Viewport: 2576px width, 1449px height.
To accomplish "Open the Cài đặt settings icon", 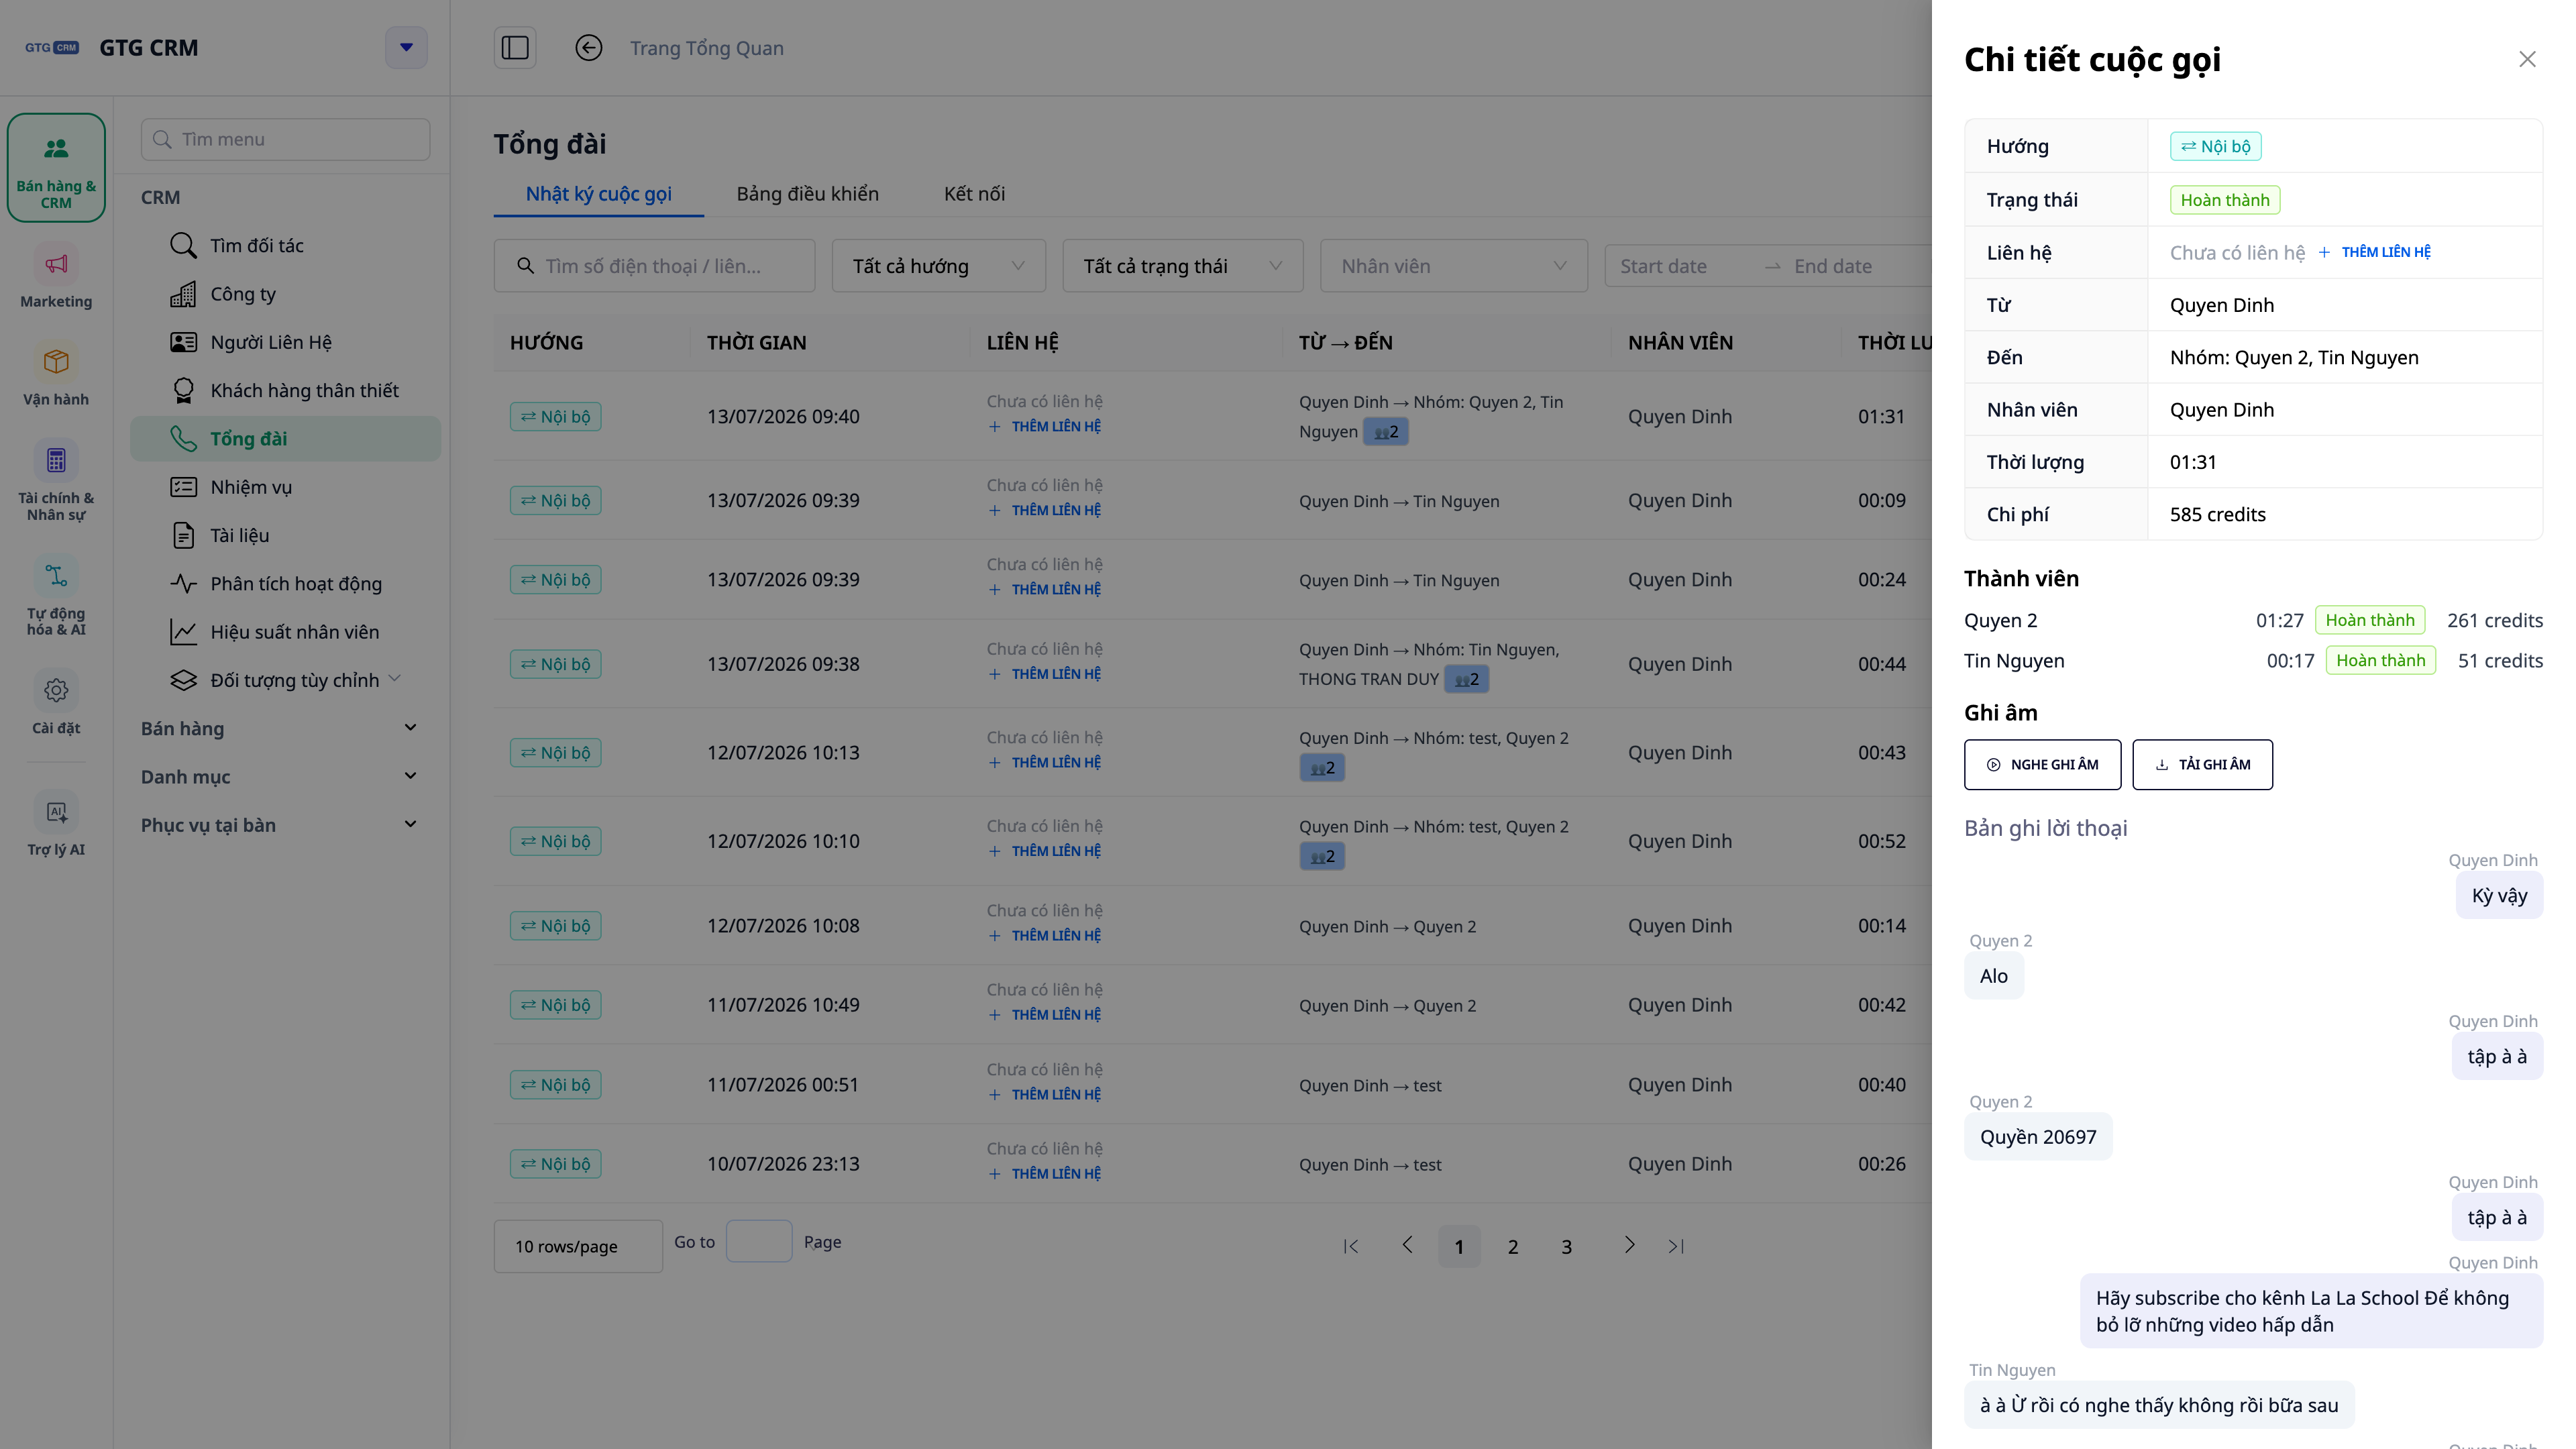I will tap(56, 691).
